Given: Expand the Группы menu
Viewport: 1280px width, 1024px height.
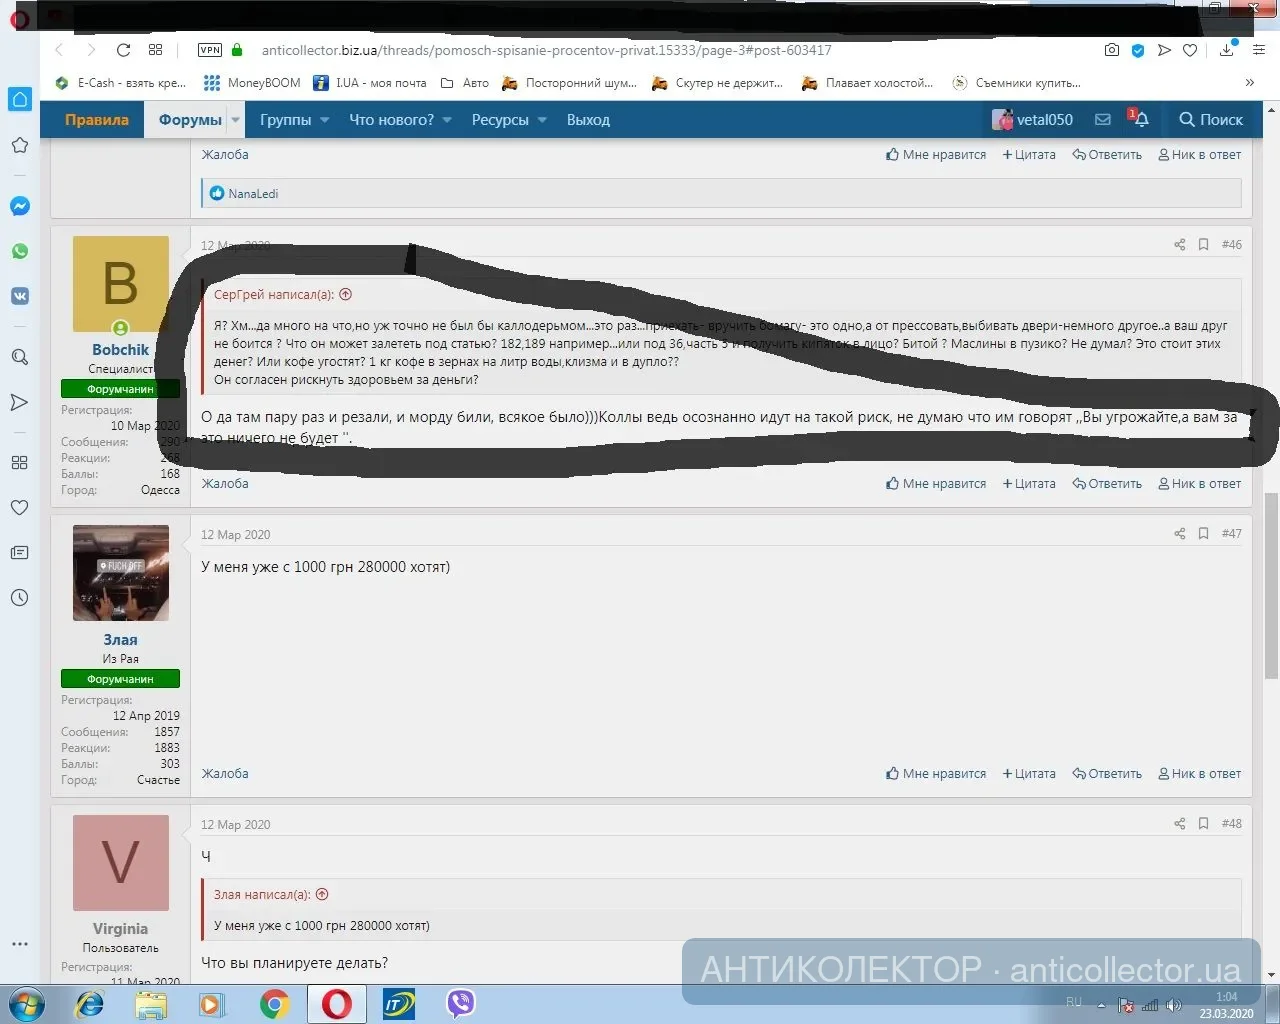Looking at the screenshot, I should pyautogui.click(x=294, y=120).
